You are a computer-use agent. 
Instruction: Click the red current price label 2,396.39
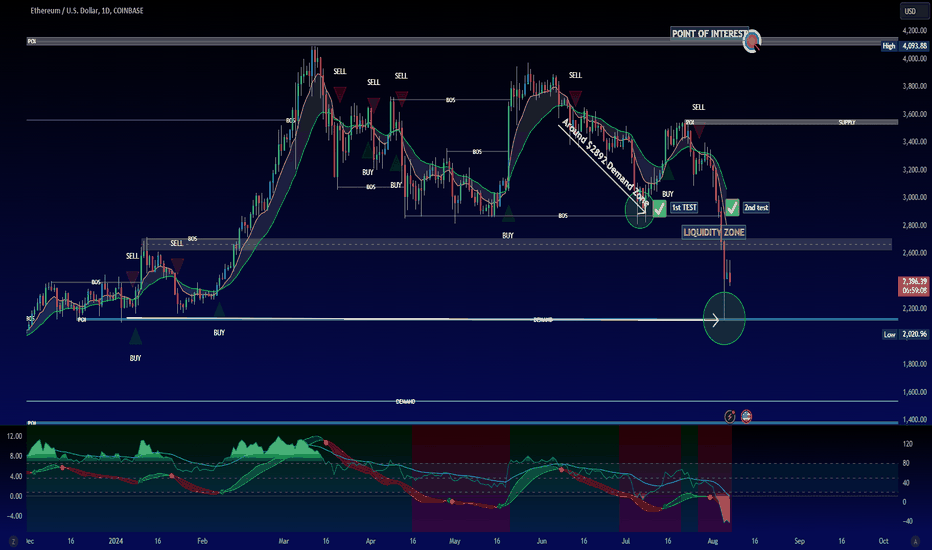914,285
